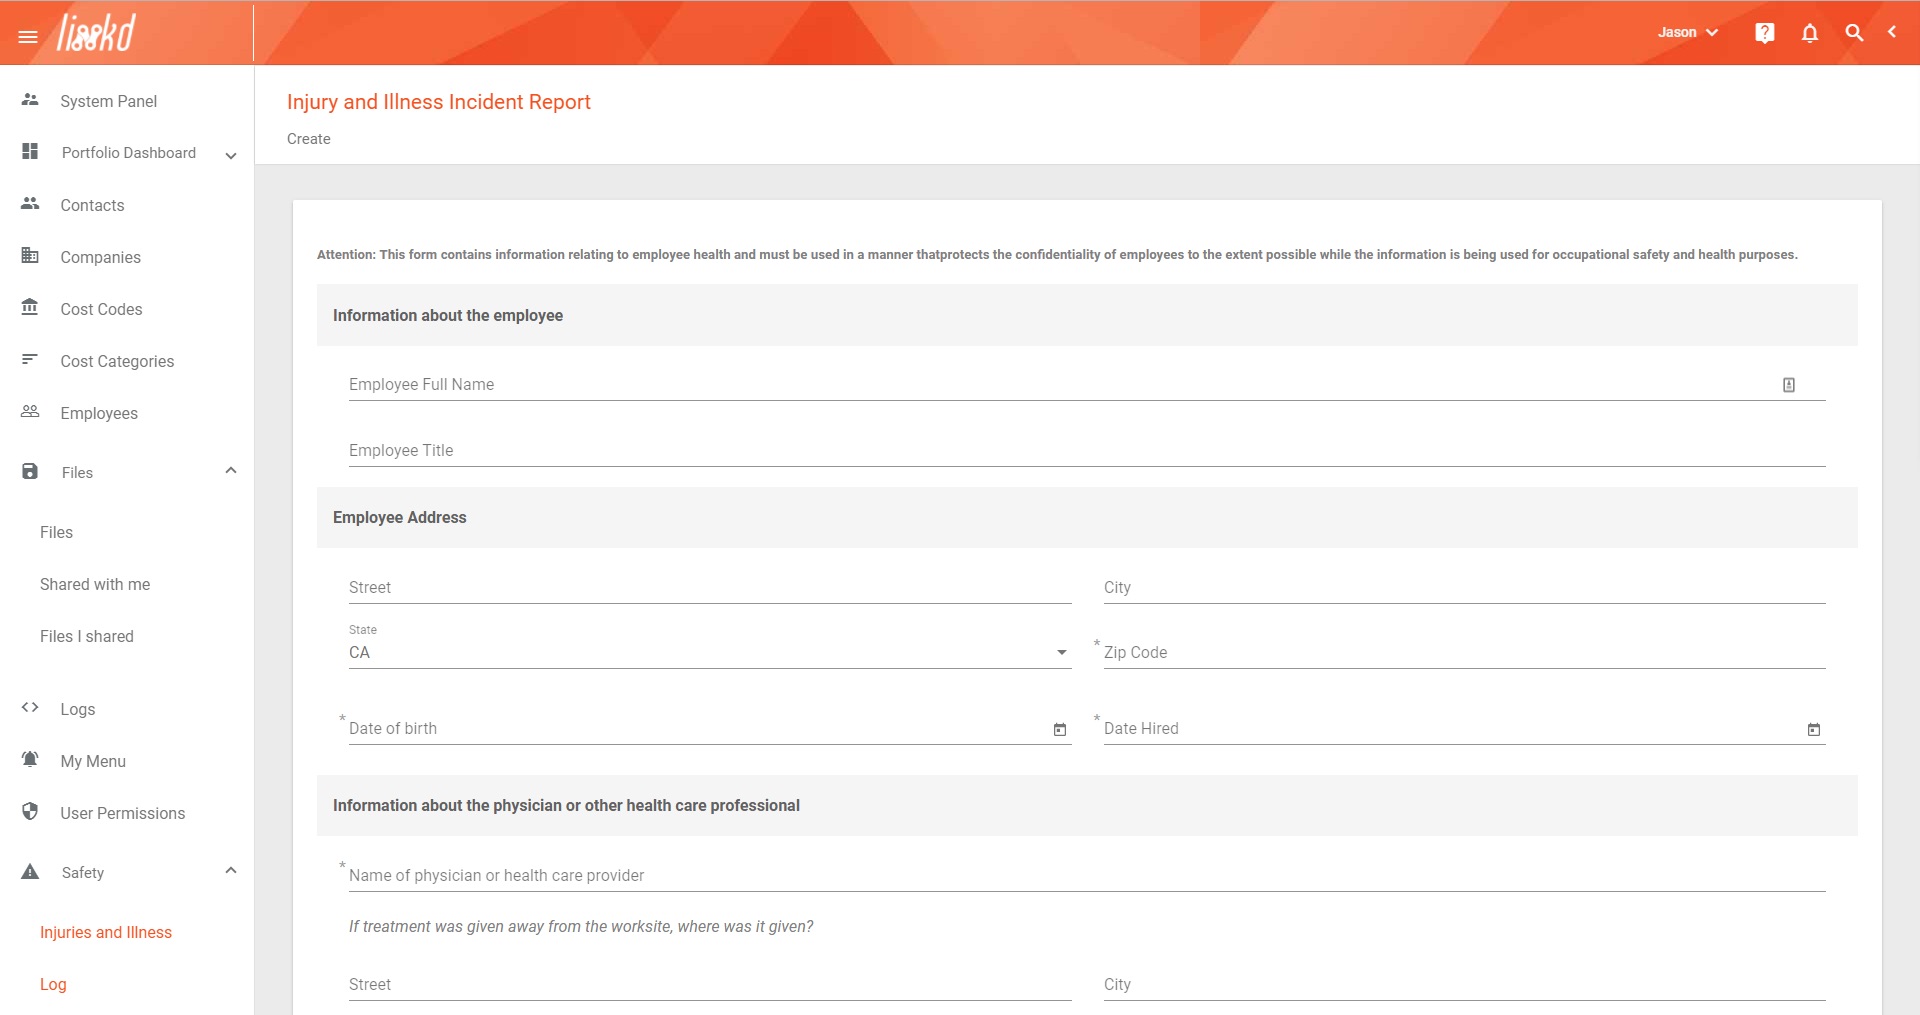Image resolution: width=1920 pixels, height=1015 pixels.
Task: Open the Injuries and Illness link
Action: tap(106, 932)
